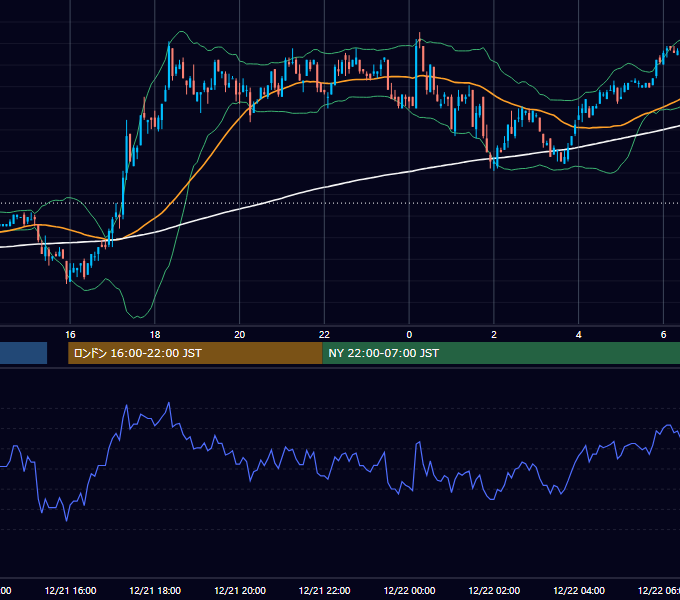Viewport: 680px width, 600px height.
Task: Click the 2 hour label on the price chart axis
Action: tap(494, 335)
